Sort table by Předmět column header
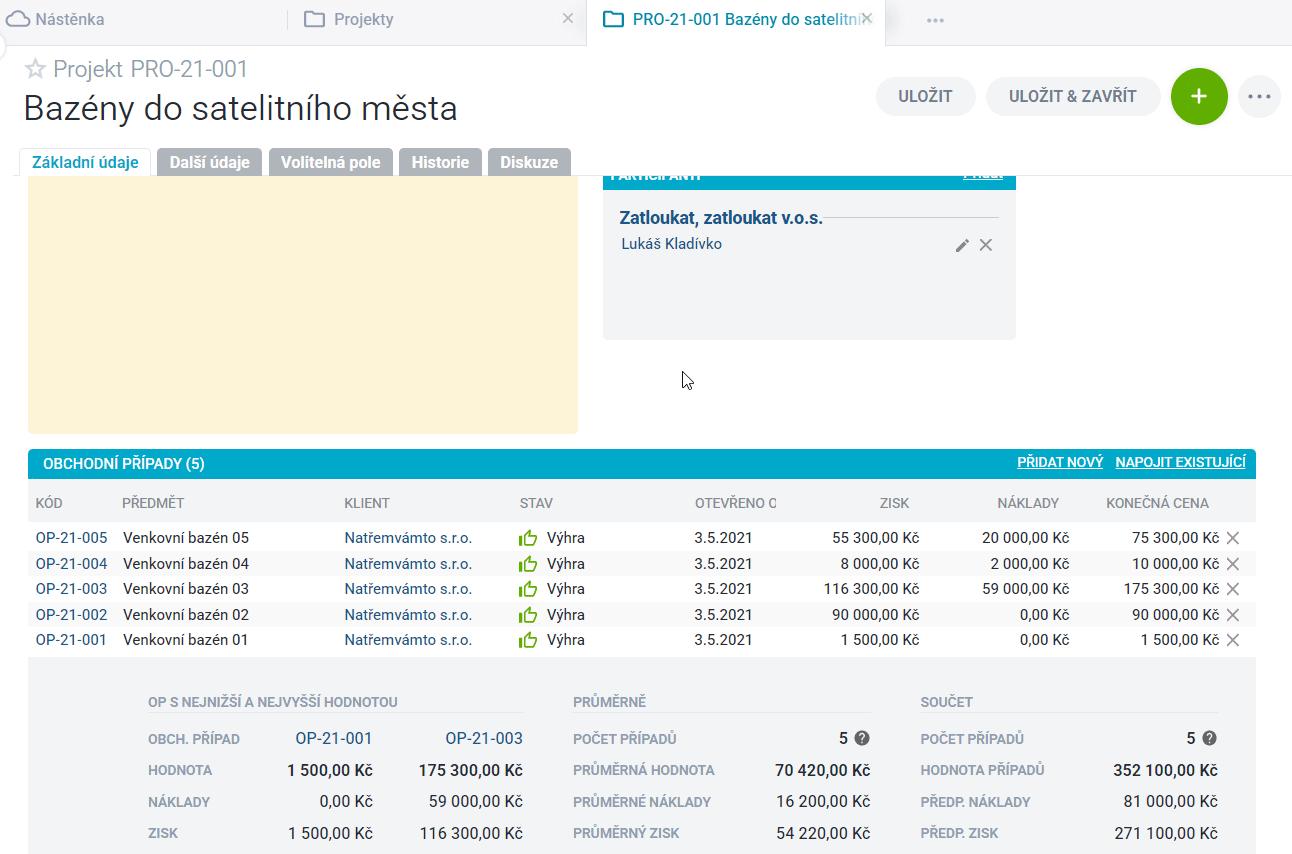 pos(153,503)
